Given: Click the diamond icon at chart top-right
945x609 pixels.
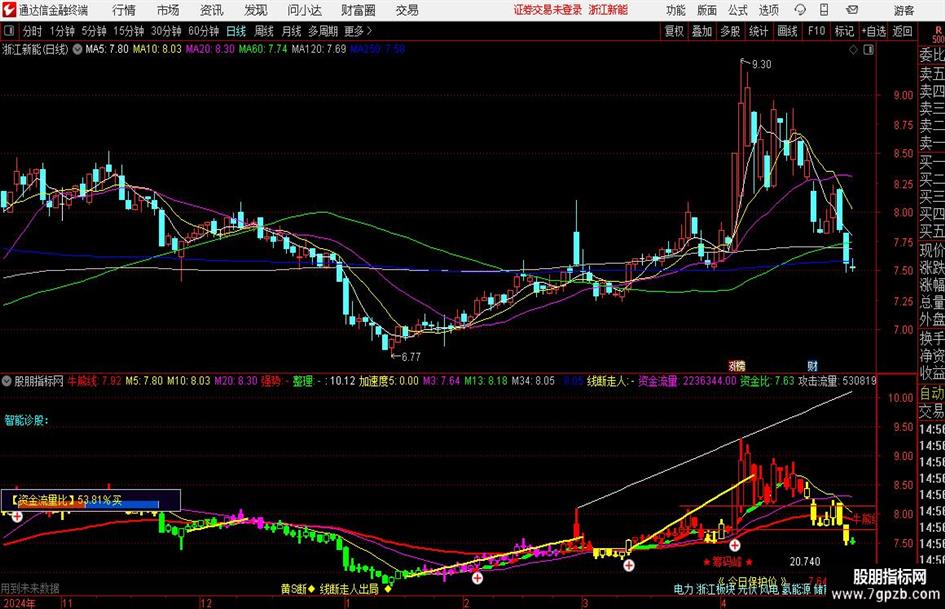Looking at the screenshot, I should tap(853, 50).
